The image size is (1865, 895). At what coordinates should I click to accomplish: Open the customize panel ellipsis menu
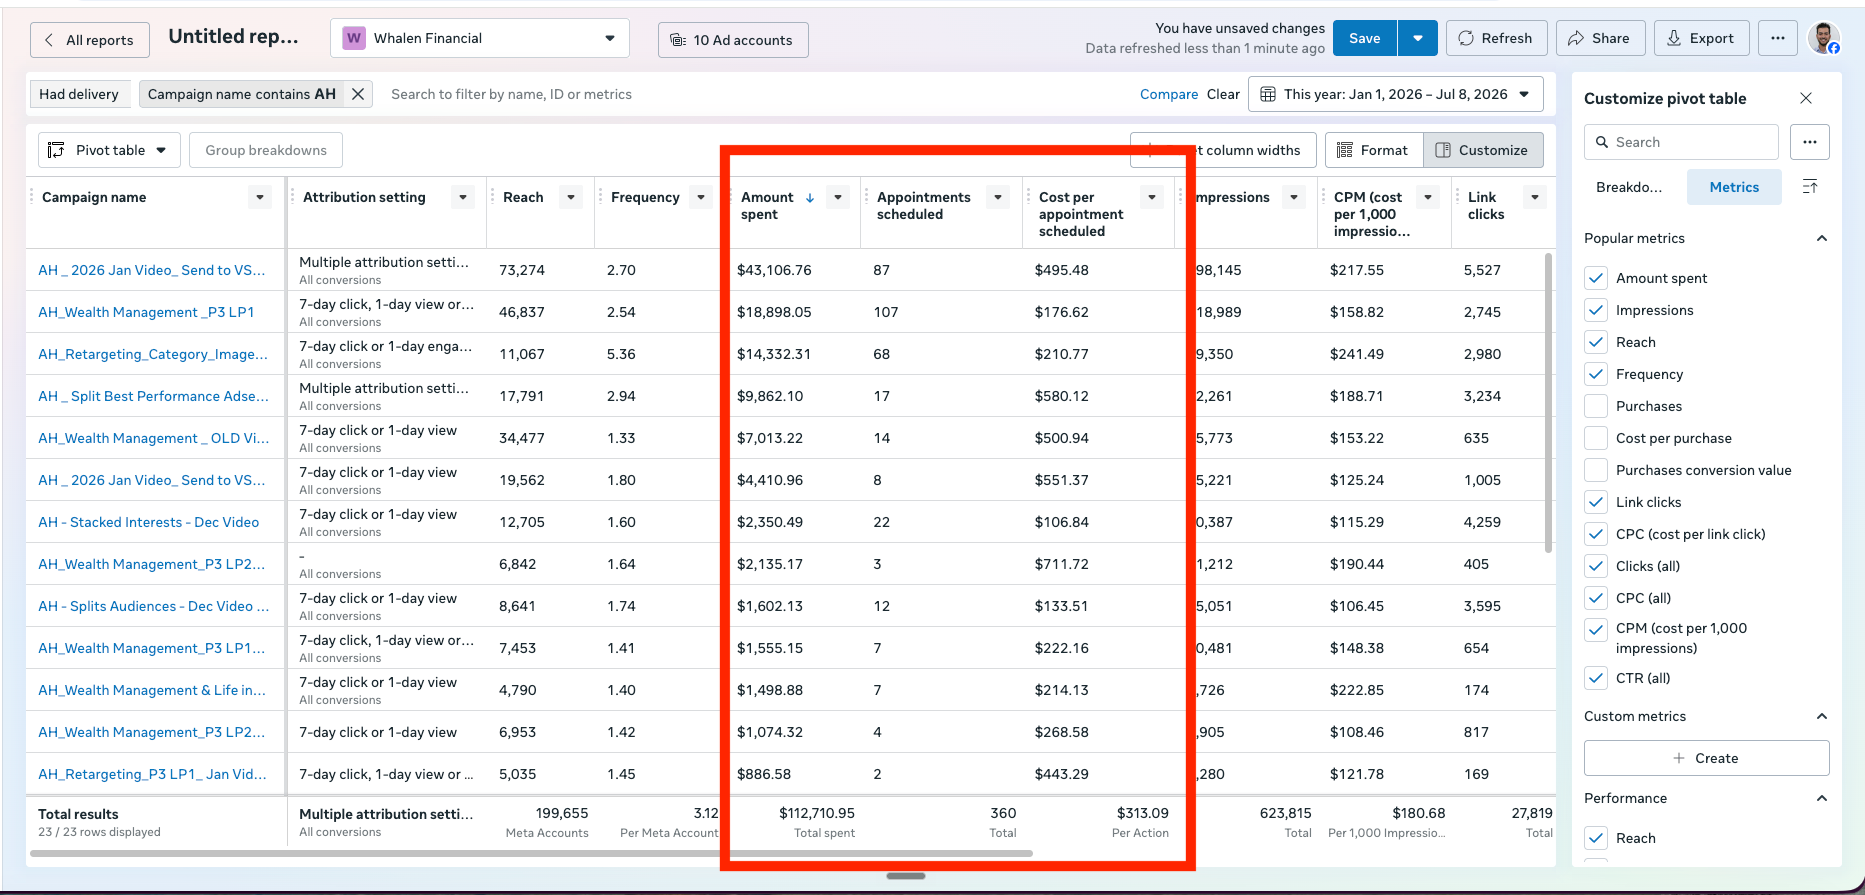click(1810, 142)
